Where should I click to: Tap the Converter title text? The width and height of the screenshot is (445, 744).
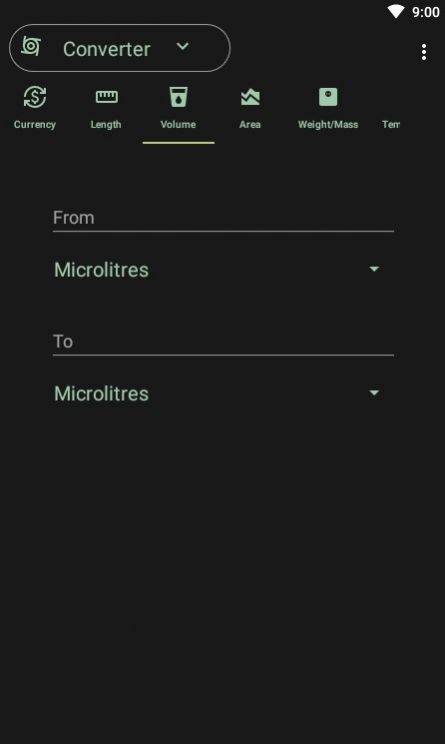coord(107,49)
